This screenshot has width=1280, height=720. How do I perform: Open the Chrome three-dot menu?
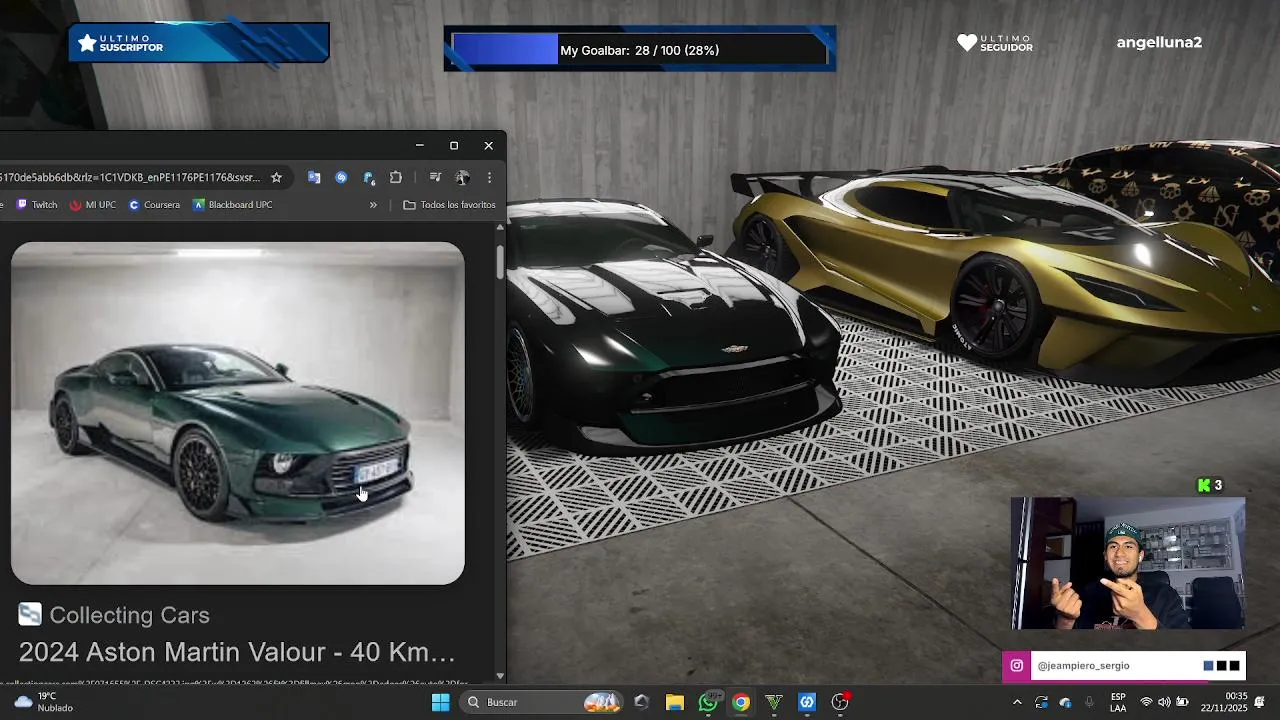click(489, 178)
